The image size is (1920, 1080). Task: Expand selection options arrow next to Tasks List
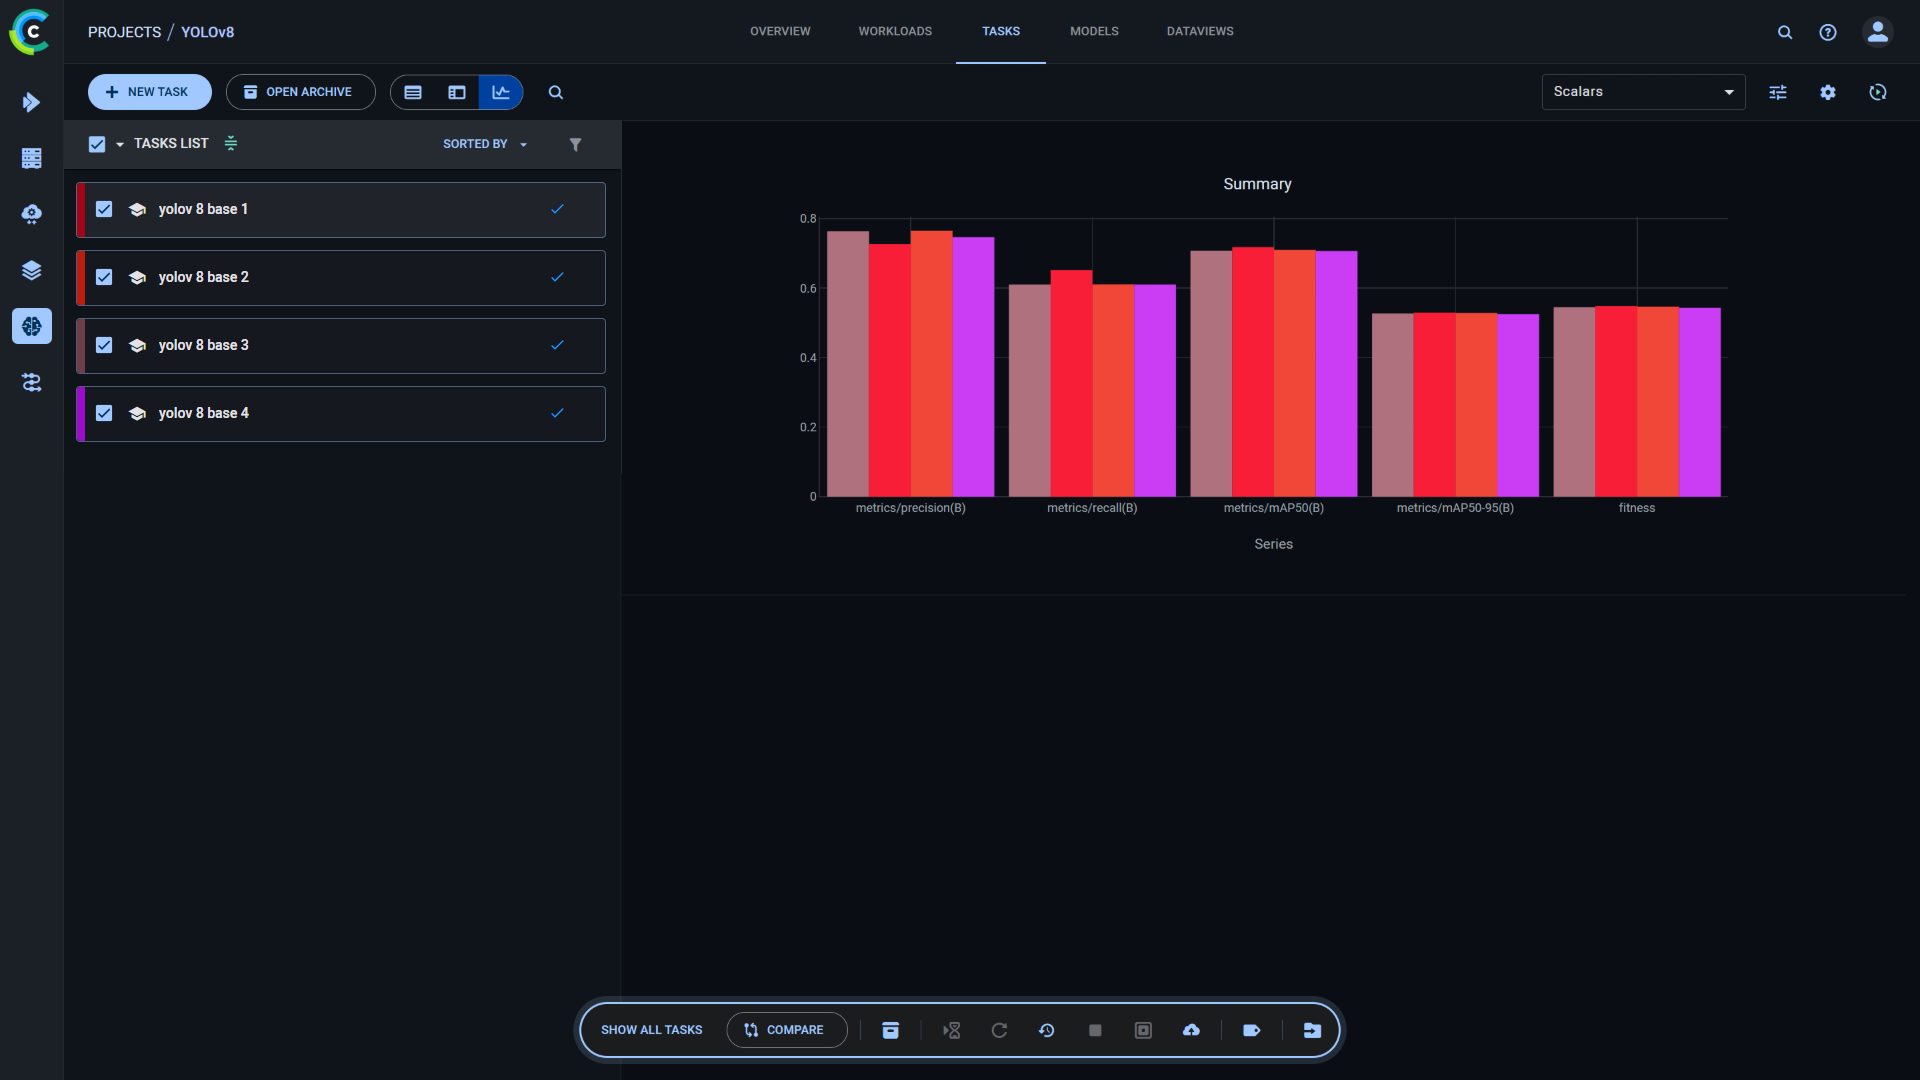(120, 145)
